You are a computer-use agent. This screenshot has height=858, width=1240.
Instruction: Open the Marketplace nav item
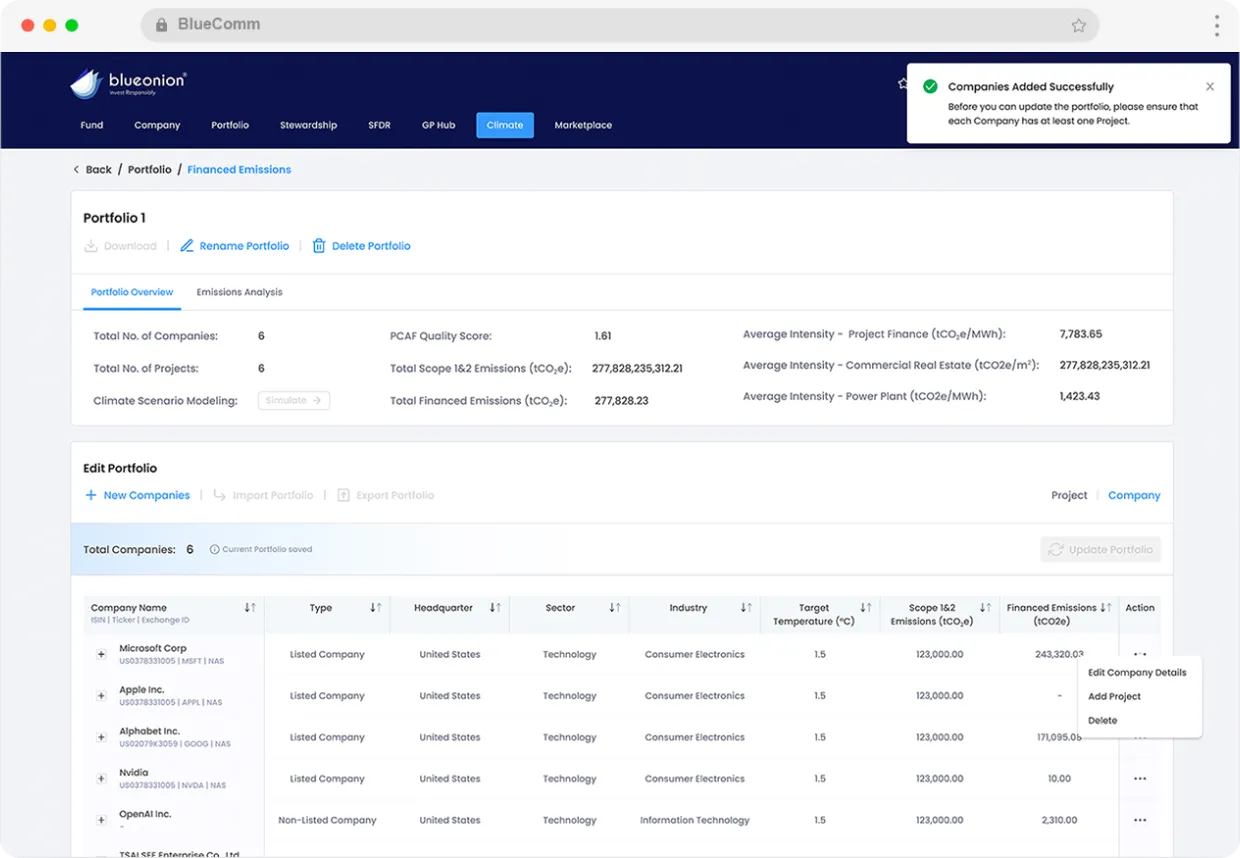pyautogui.click(x=583, y=125)
